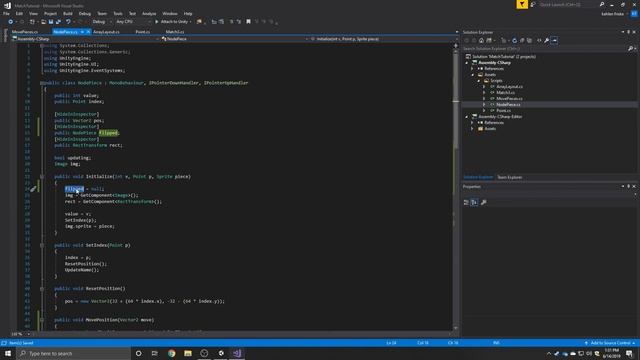This screenshot has height=360, width=640.
Task: Click the Refresh icon in Solution Explorer
Action: coord(514,40)
